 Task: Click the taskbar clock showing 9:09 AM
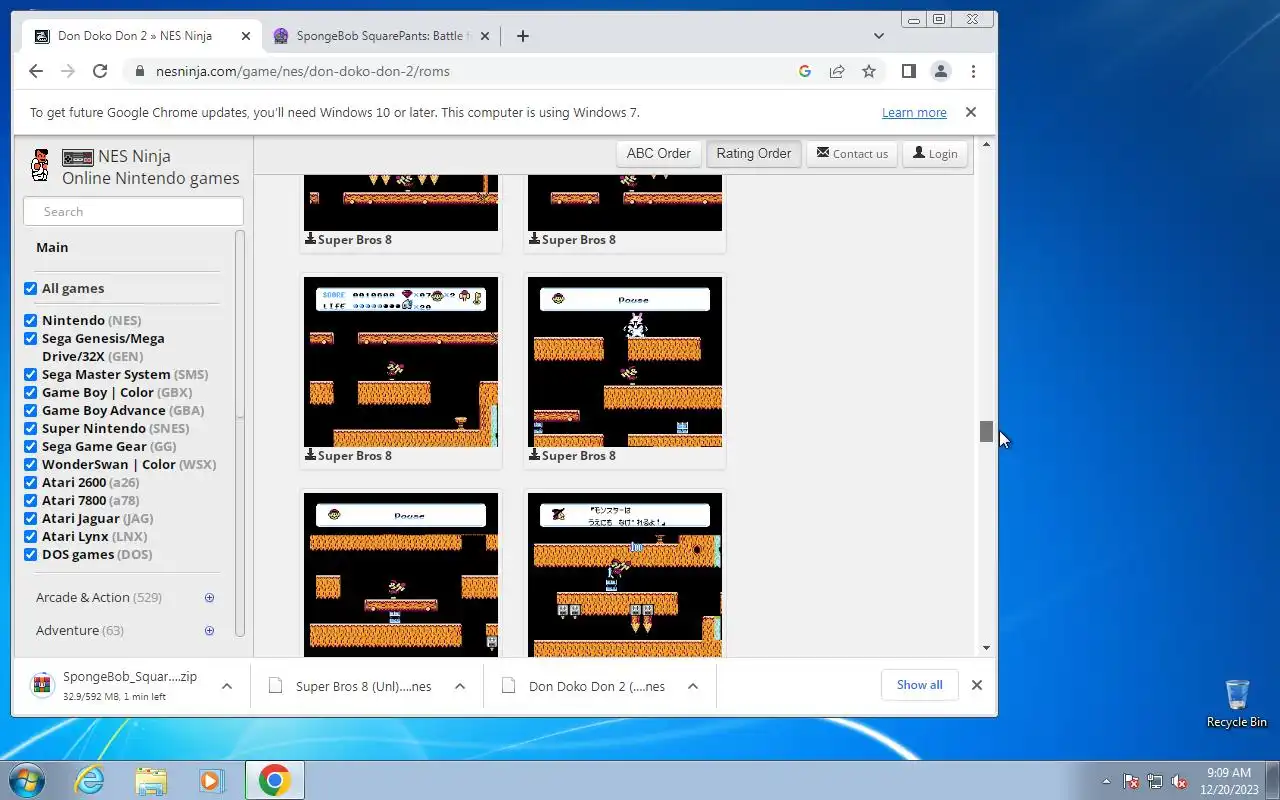coord(1229,781)
